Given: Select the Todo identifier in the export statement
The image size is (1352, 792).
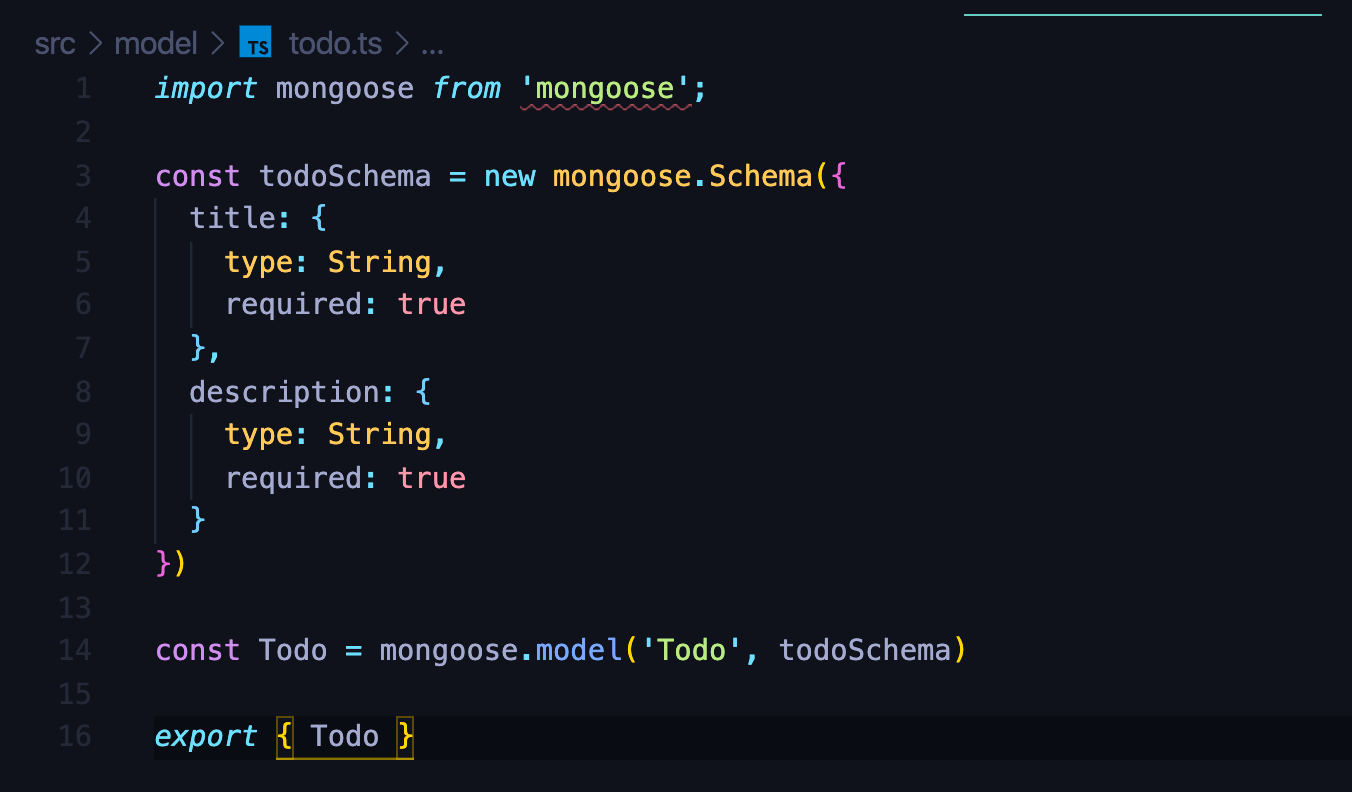Looking at the screenshot, I should click(x=344, y=736).
